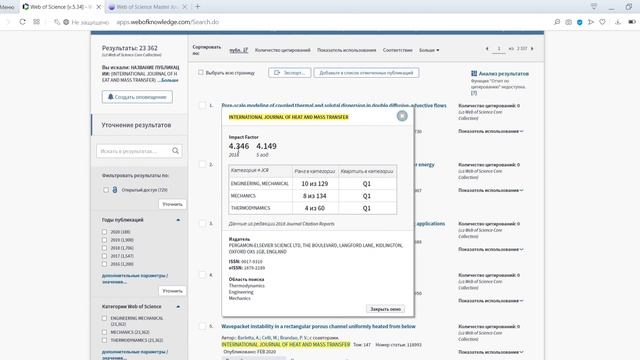Reload the page with the refresh icon
The height and width of the screenshot is (360, 640).
(x=22, y=22)
